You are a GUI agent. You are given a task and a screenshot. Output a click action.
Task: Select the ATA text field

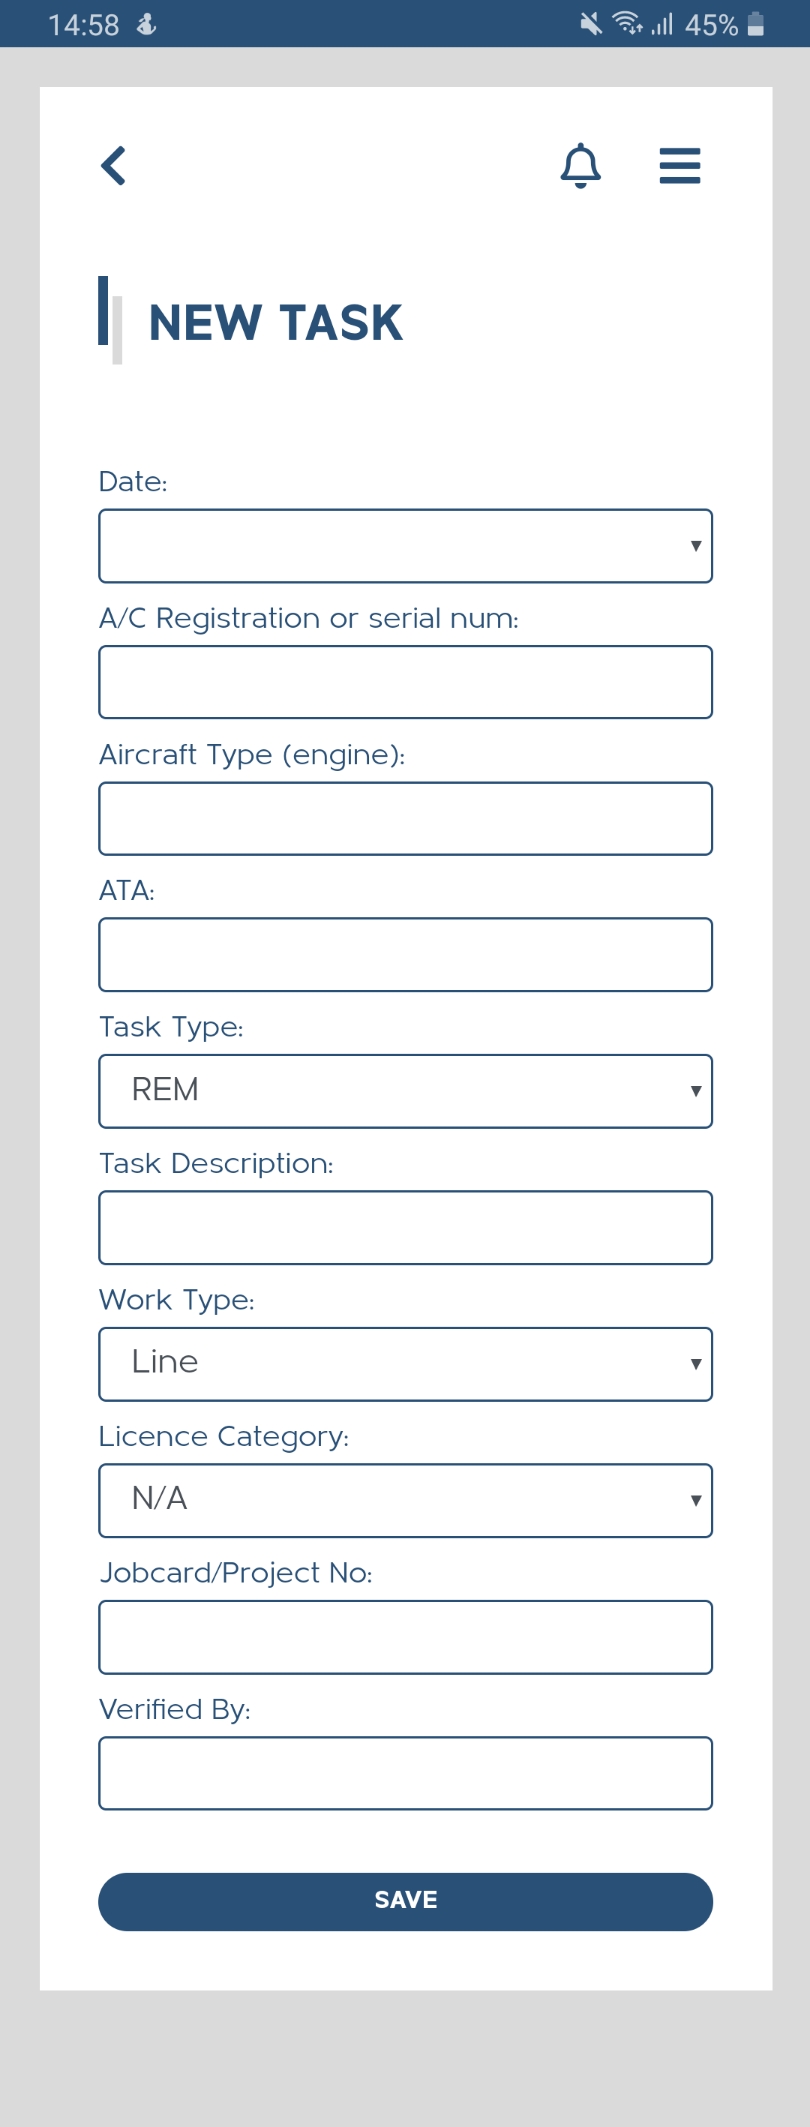coord(405,955)
